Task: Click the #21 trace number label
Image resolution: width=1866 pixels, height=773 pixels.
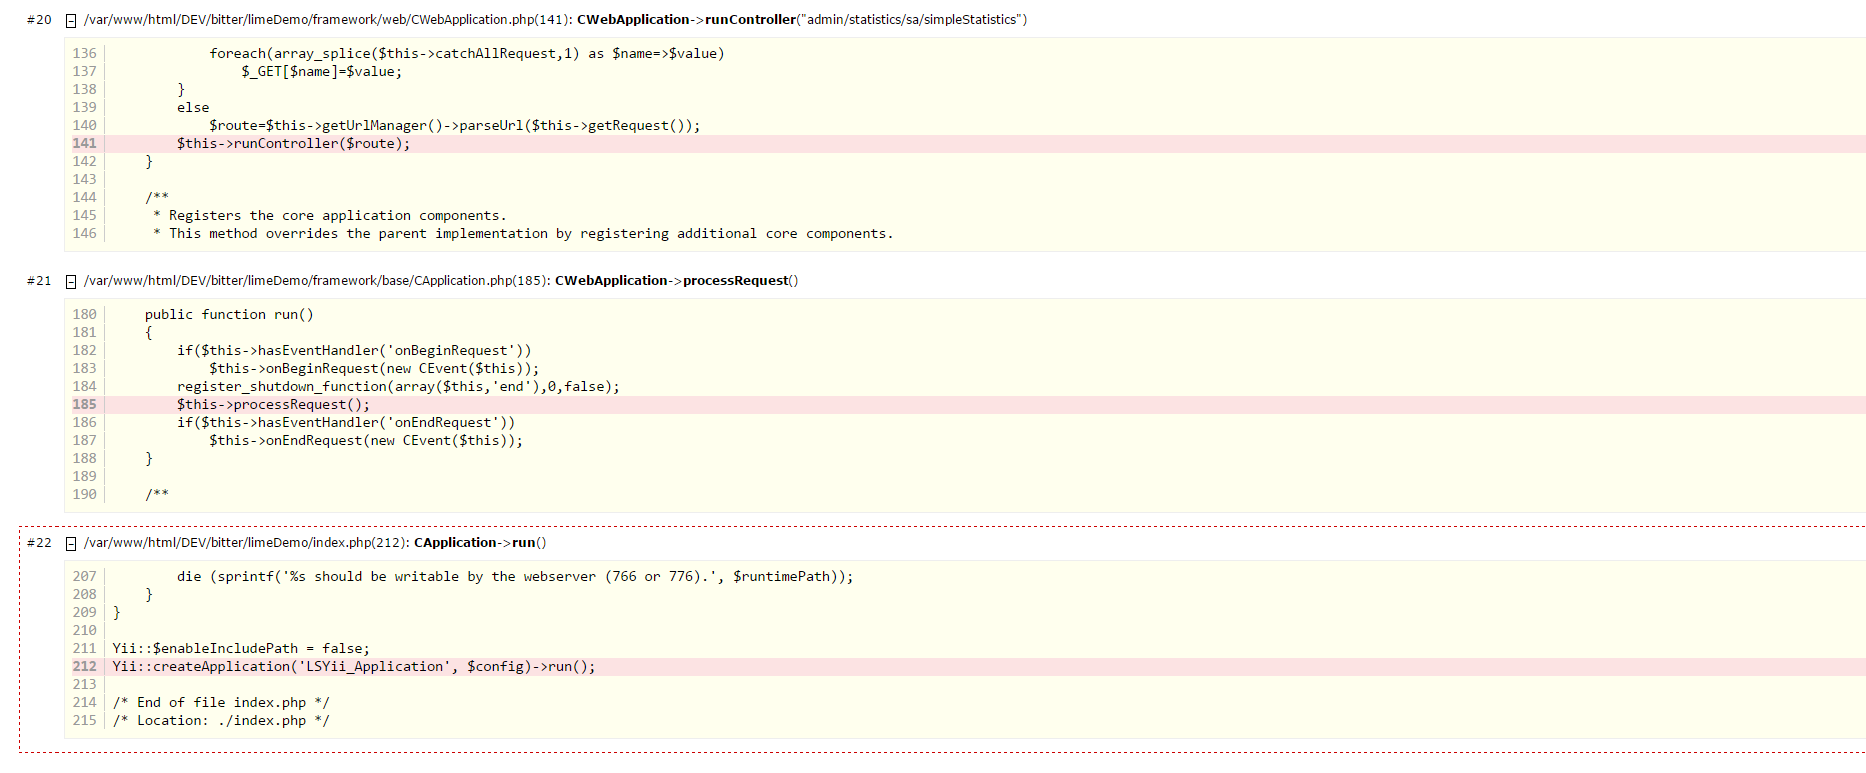Action: 39,281
